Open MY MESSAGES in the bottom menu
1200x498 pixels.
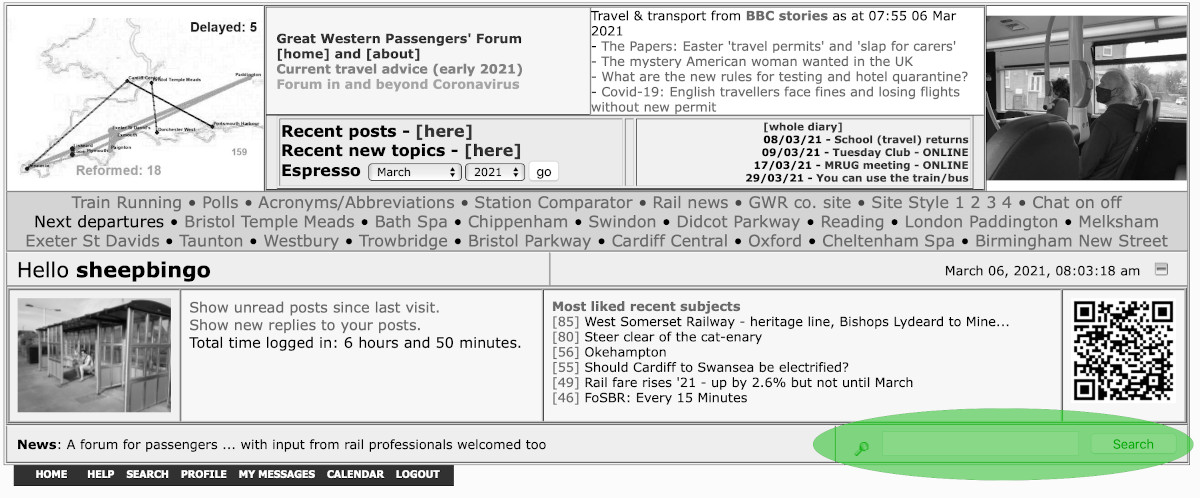tap(276, 474)
